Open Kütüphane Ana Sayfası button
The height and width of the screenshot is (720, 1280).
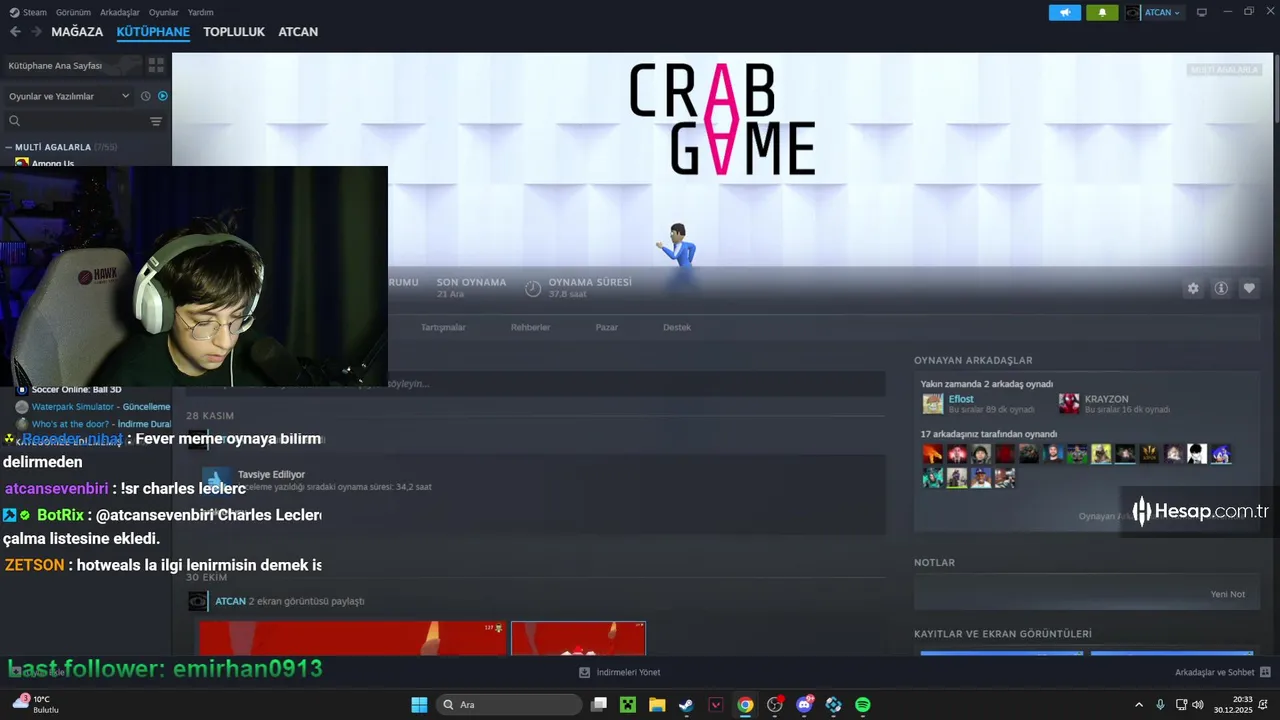coord(71,65)
